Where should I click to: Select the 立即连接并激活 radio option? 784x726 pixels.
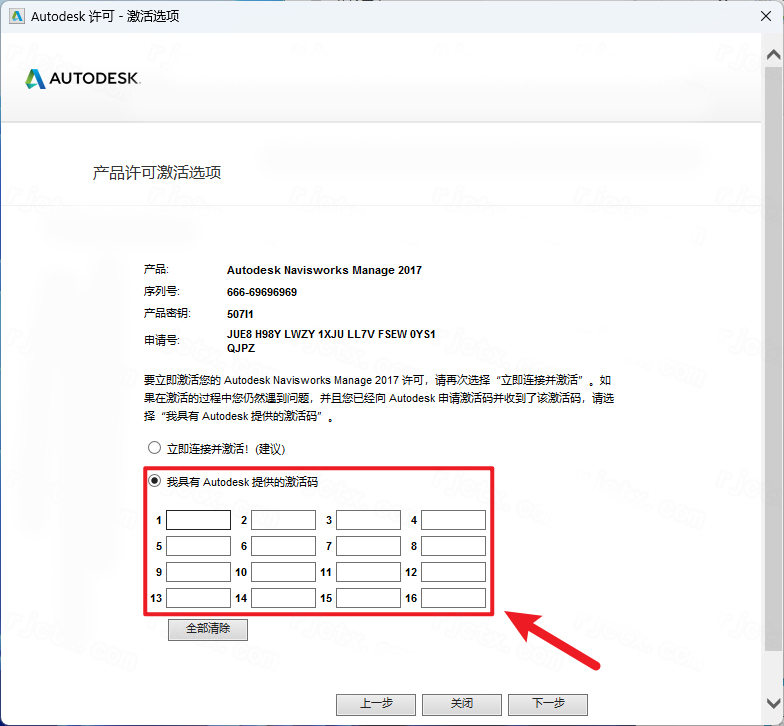pyautogui.click(x=154, y=448)
